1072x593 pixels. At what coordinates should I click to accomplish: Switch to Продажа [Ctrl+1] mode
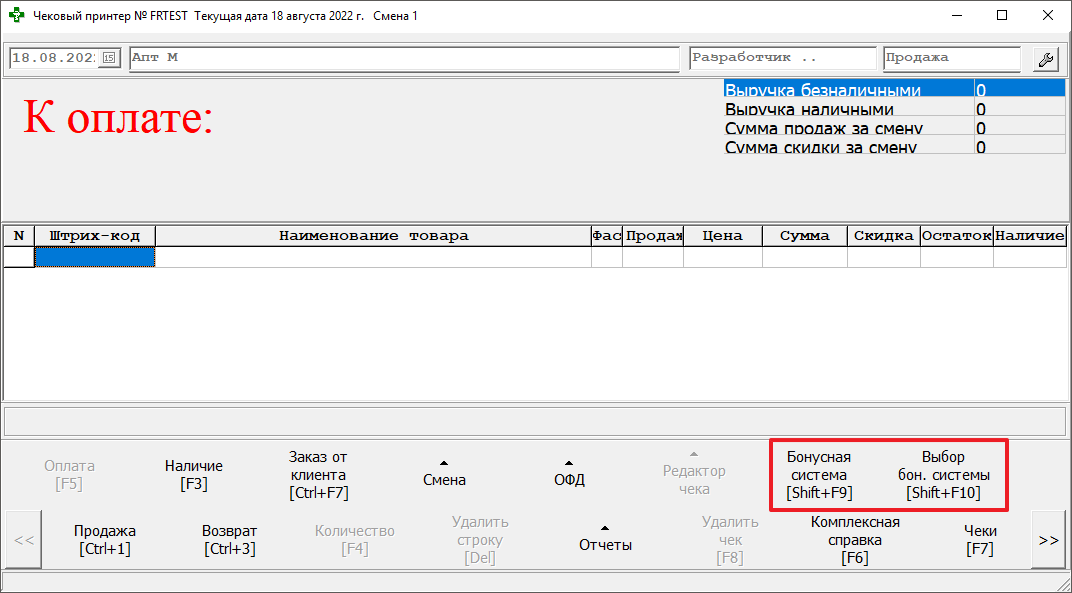105,540
